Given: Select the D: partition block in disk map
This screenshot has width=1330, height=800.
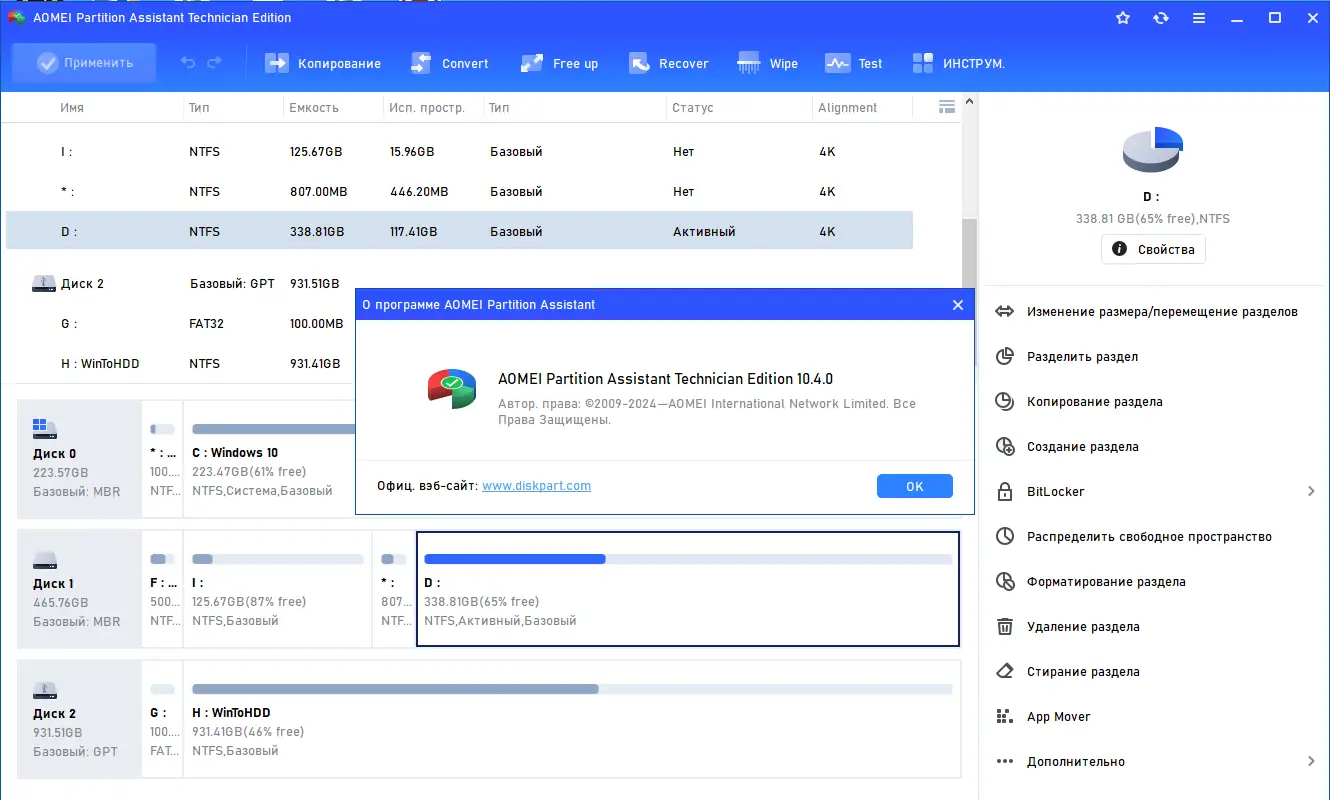Looking at the screenshot, I should point(688,589).
